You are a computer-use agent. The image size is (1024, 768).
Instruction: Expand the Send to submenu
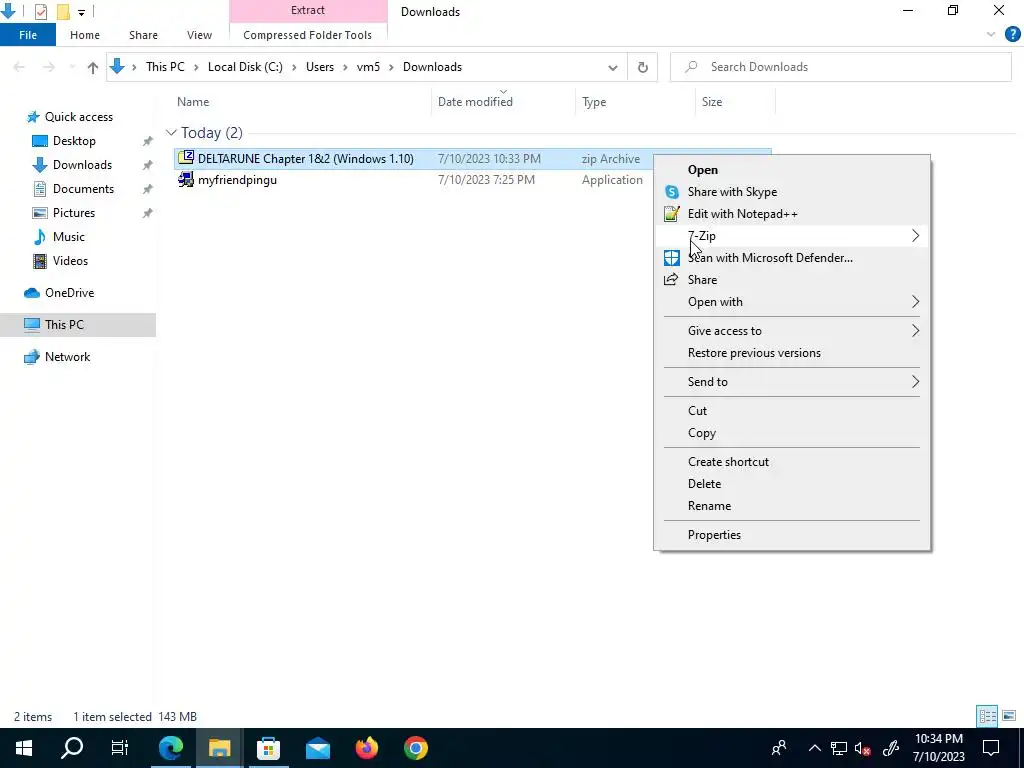(x=792, y=382)
